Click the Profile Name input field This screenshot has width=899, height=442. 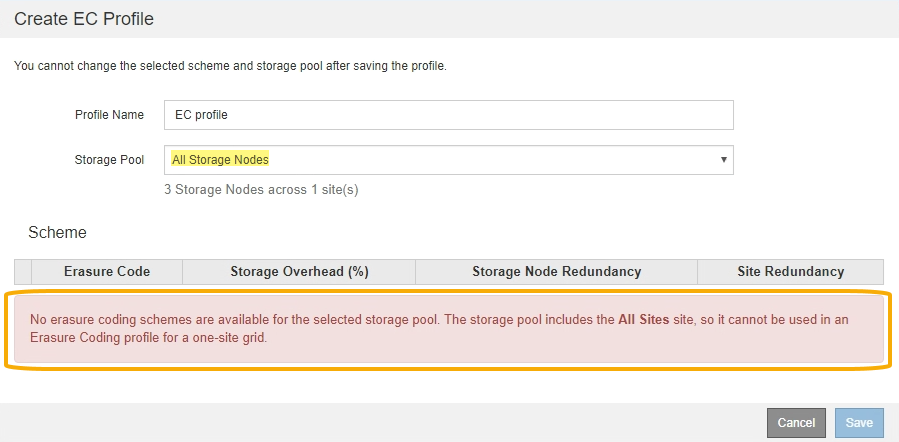pos(448,115)
